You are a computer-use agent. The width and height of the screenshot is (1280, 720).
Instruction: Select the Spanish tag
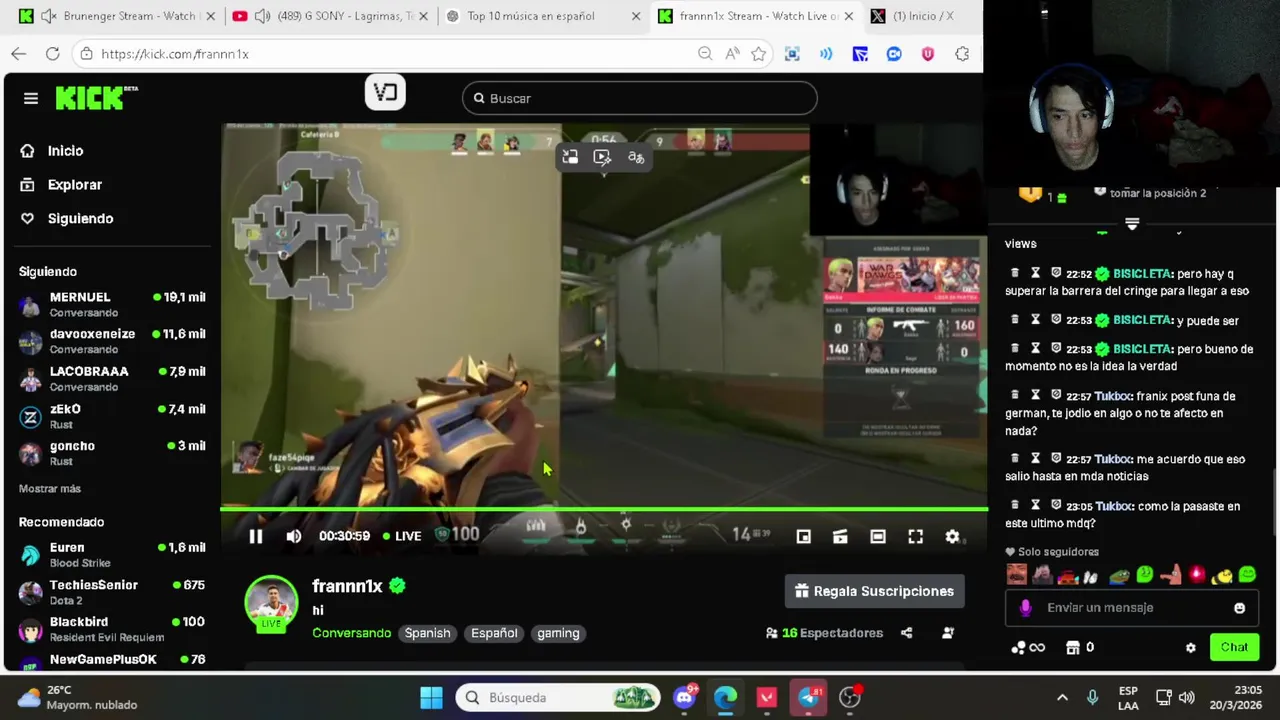427,633
